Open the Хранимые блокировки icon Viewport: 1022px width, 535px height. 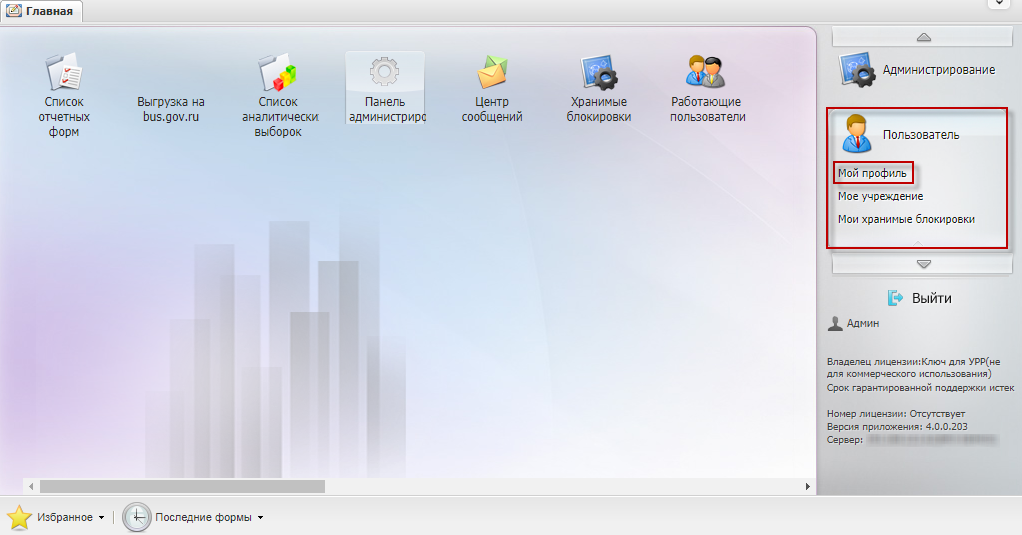(x=599, y=73)
